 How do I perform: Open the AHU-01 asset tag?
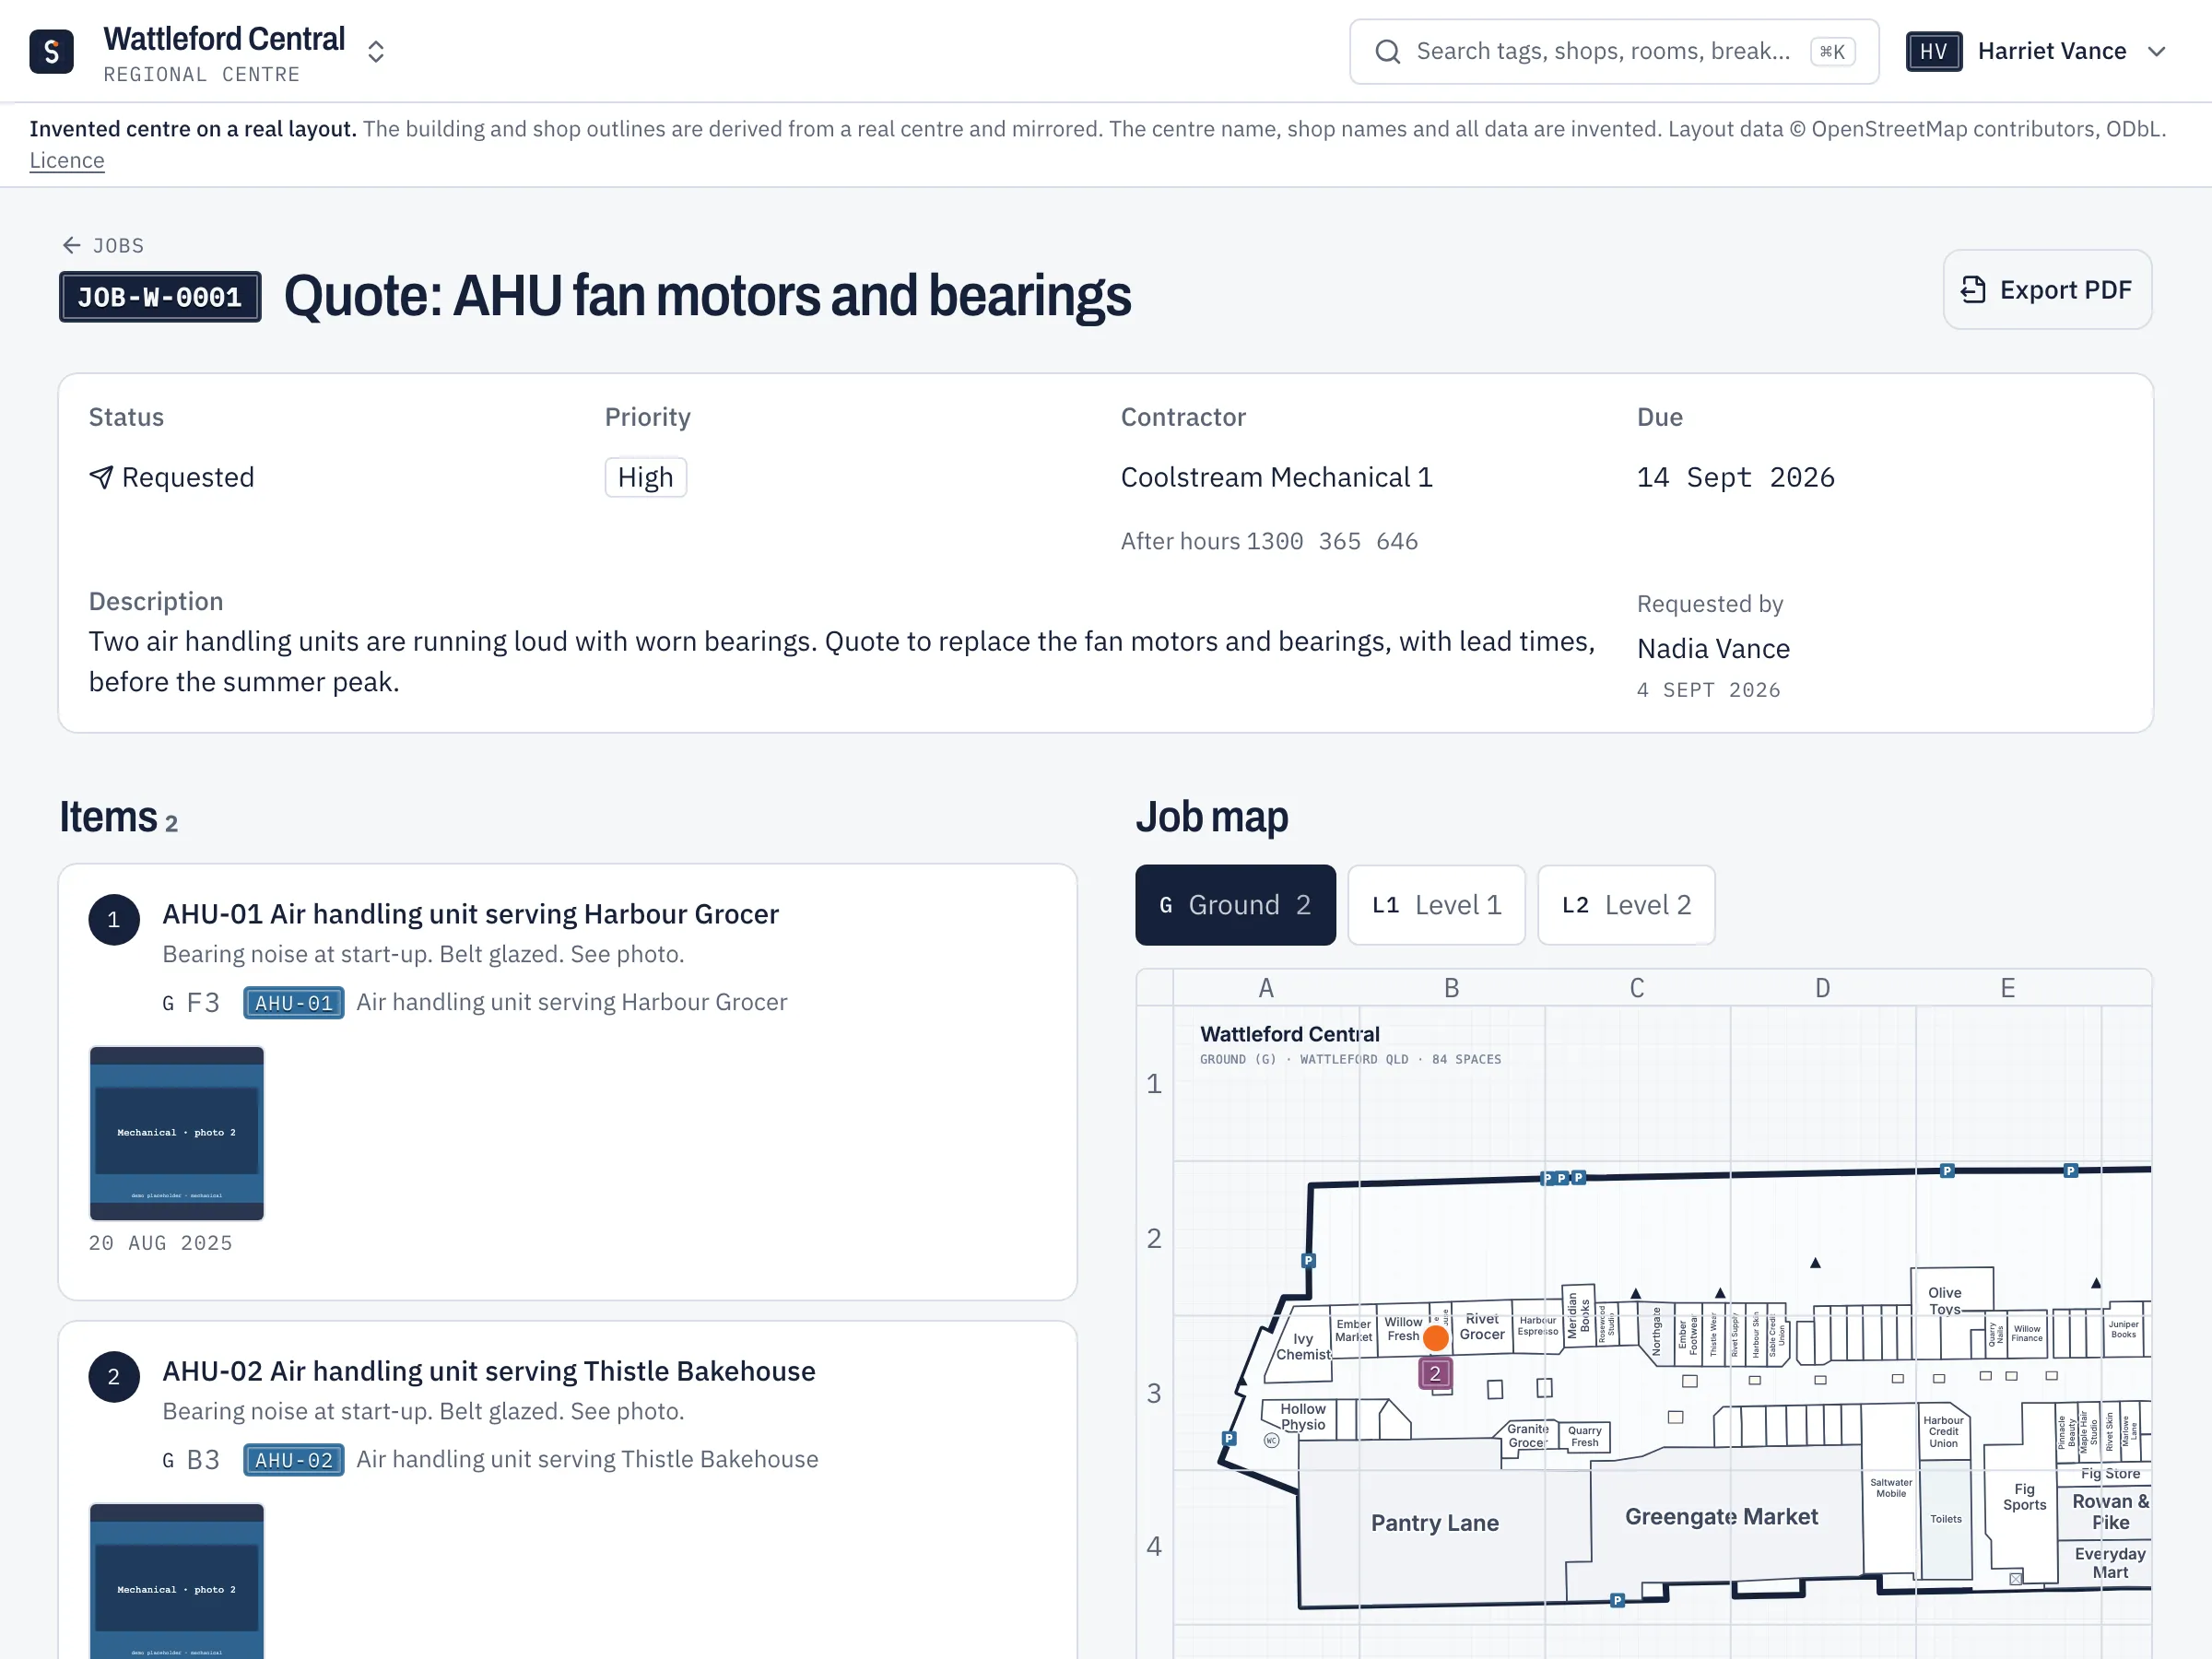293,1003
